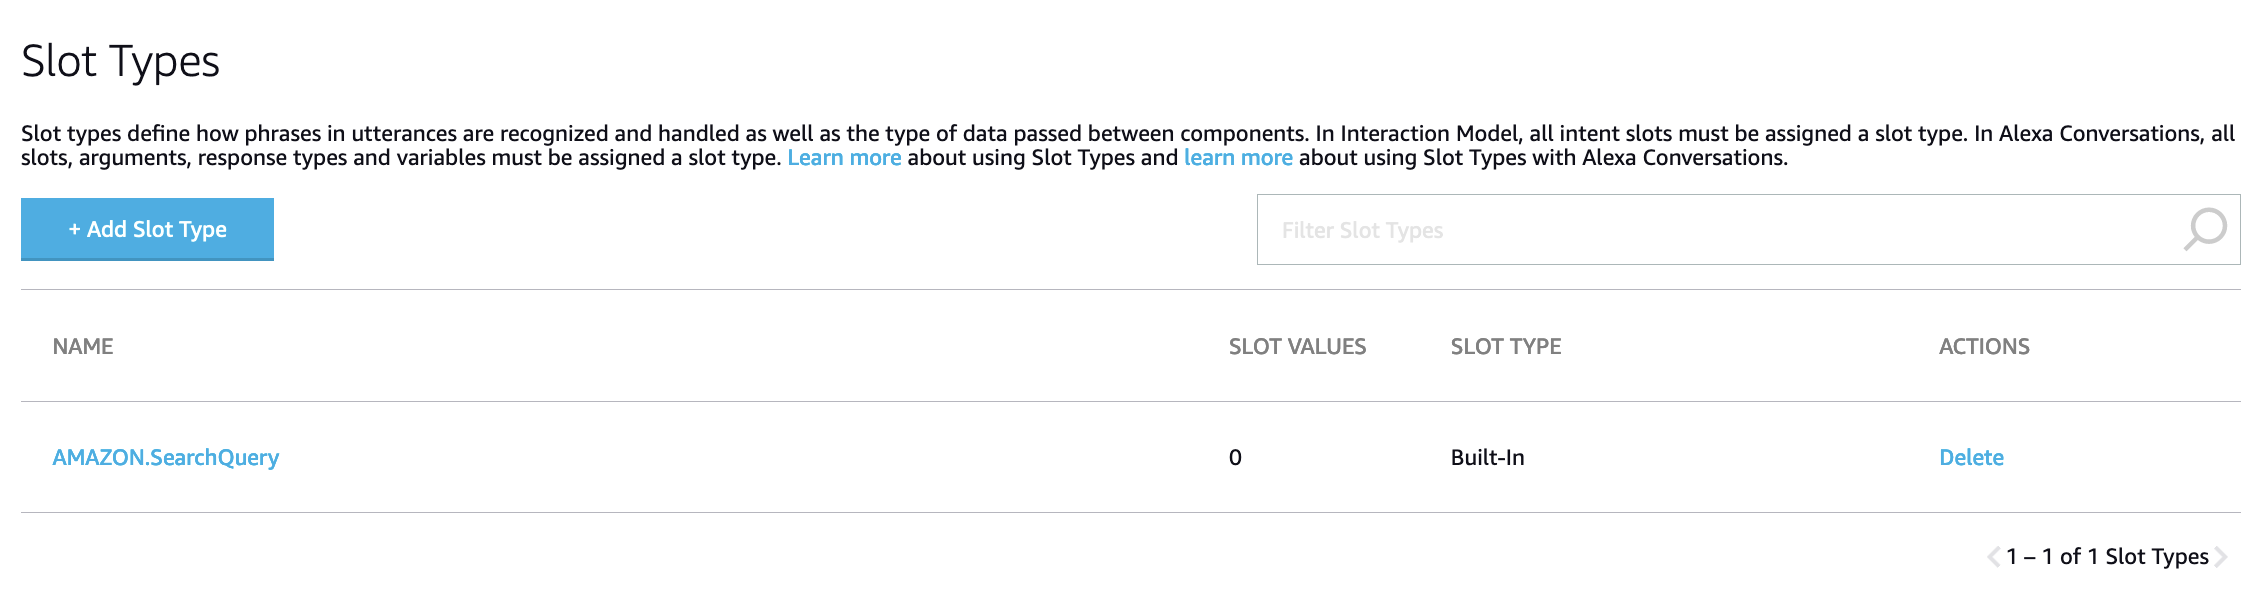
Task: Sort by the SLOT VALUES column header
Action: (1297, 346)
